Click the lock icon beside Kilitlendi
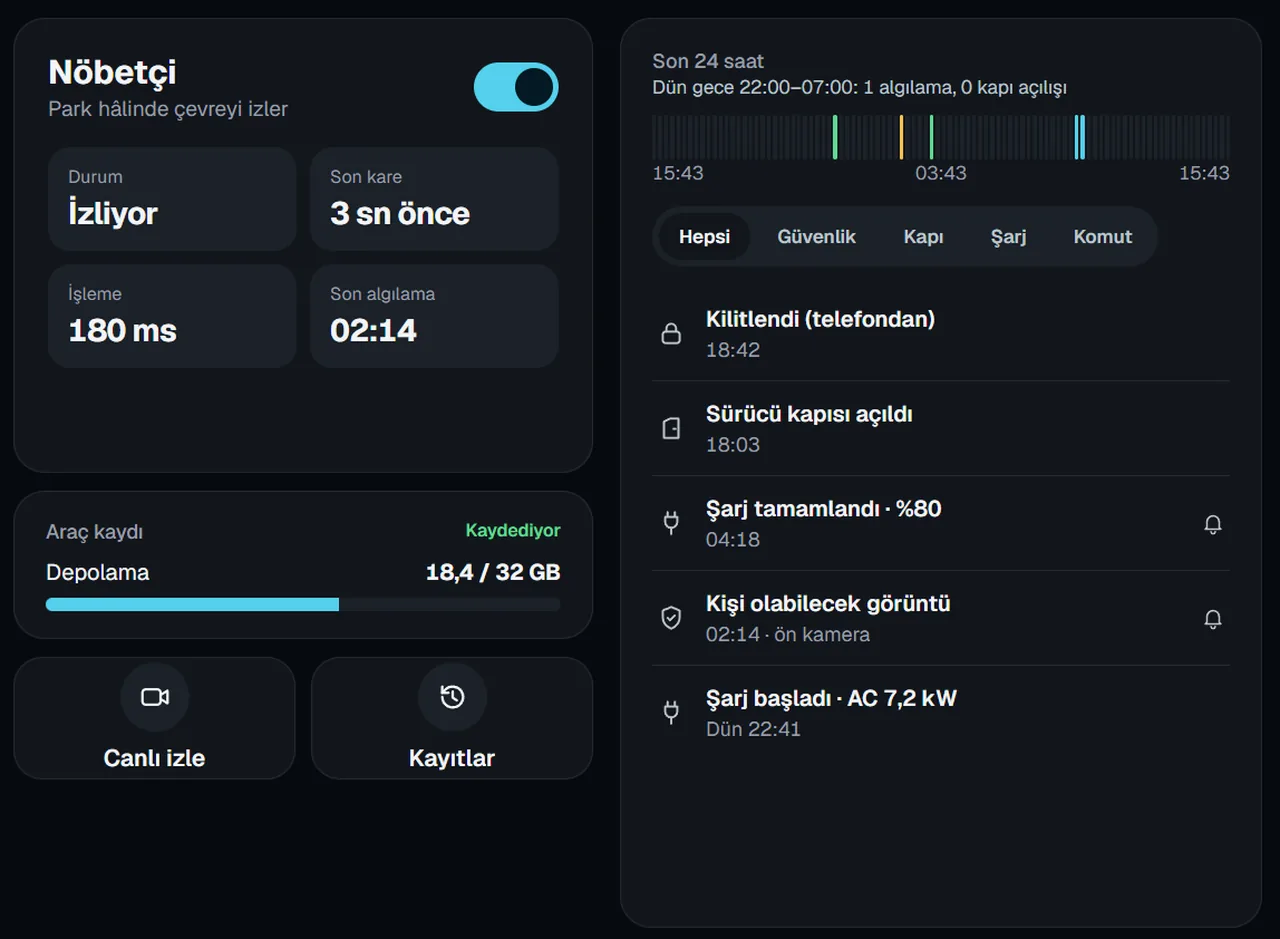The height and width of the screenshot is (939, 1280). tap(671, 334)
